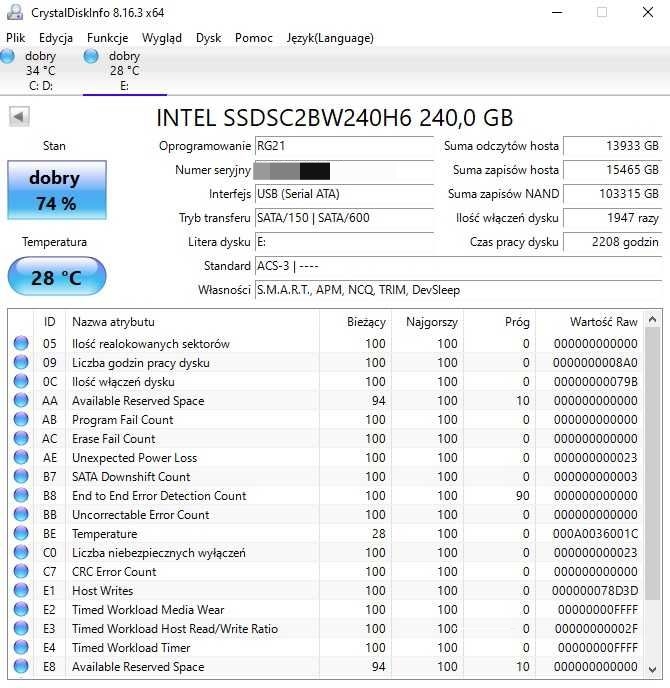The image size is (670, 688).
Task: Click the Bieżący column header
Action: click(355, 322)
